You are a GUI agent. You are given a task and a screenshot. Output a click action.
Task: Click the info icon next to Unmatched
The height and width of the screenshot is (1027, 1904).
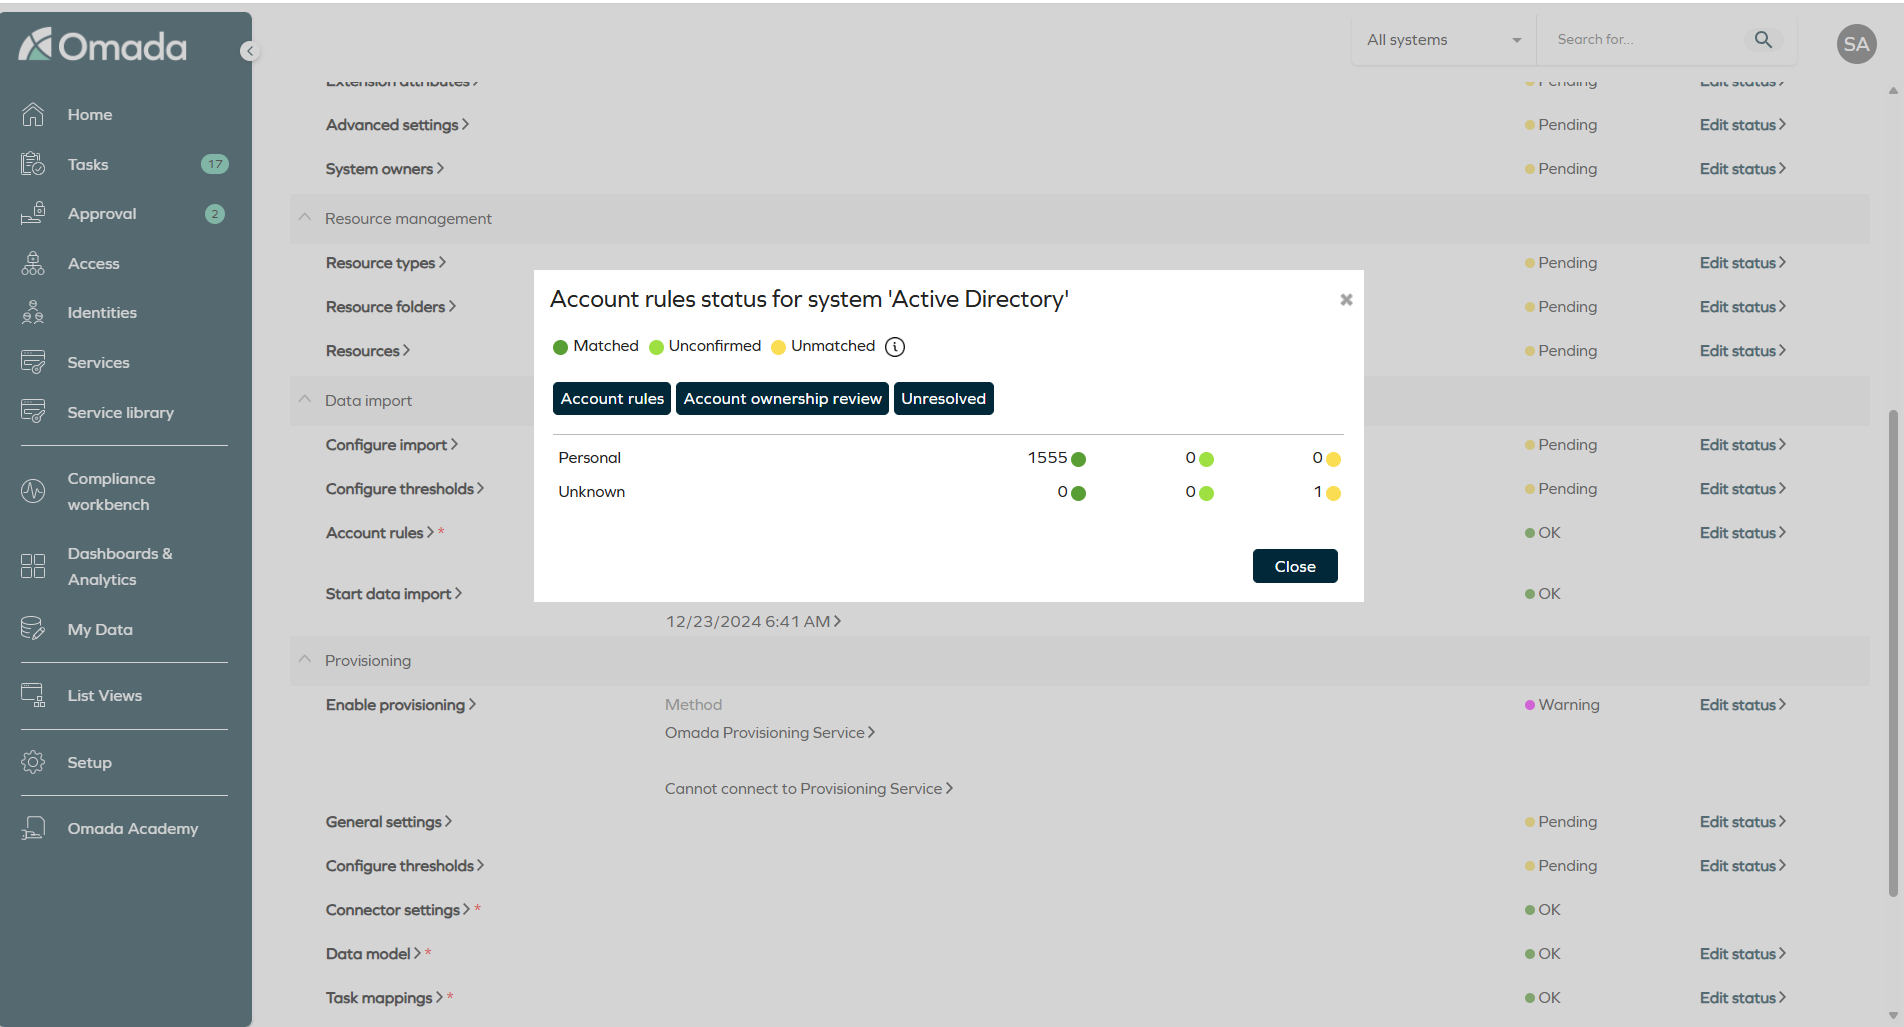(x=895, y=347)
